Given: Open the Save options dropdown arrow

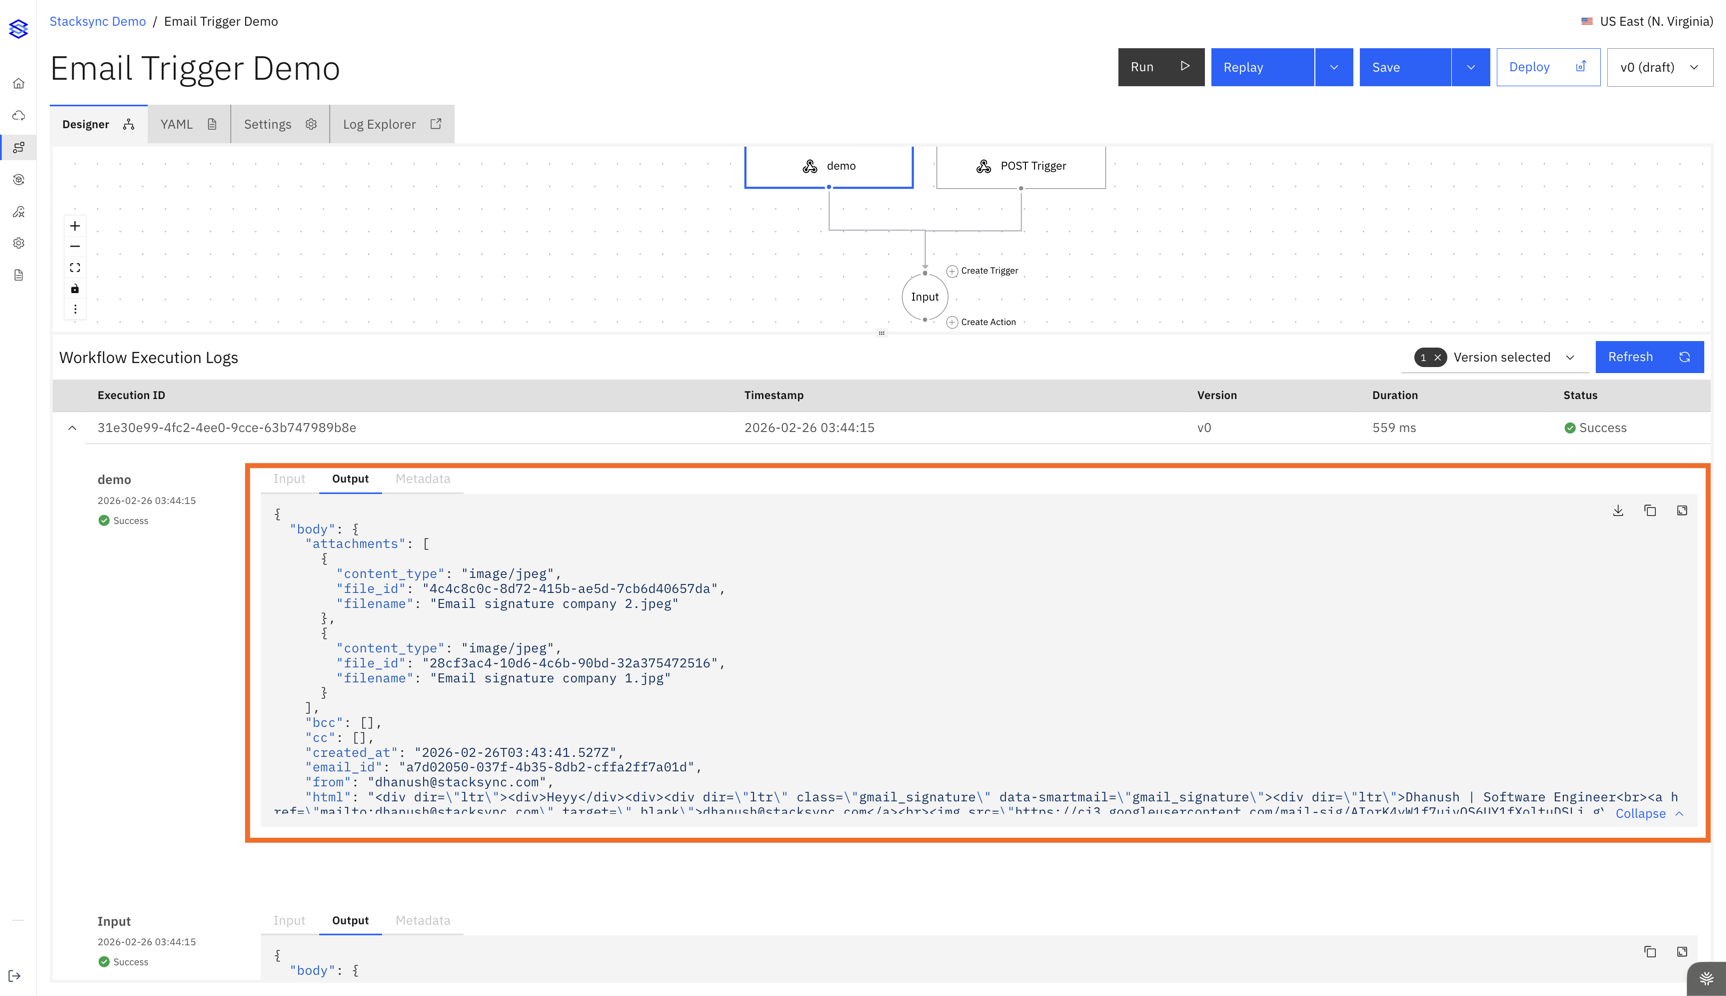Looking at the screenshot, I should coord(1470,67).
